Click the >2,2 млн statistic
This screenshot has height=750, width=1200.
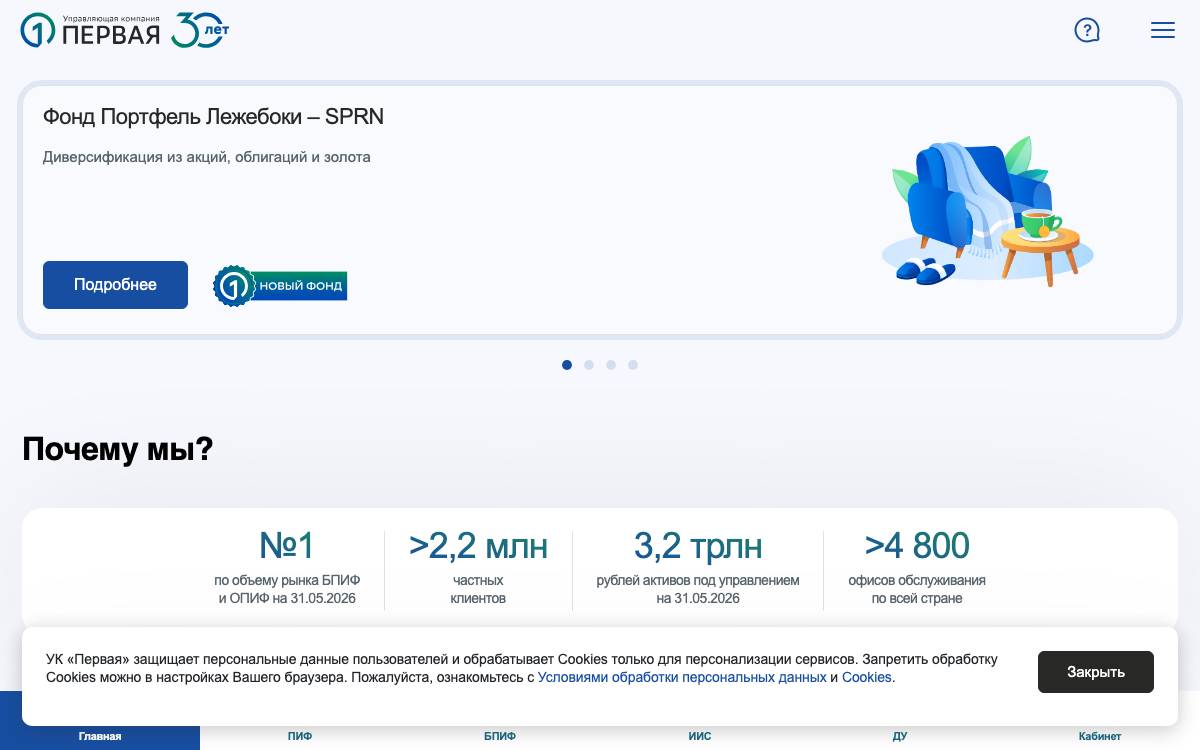click(478, 546)
